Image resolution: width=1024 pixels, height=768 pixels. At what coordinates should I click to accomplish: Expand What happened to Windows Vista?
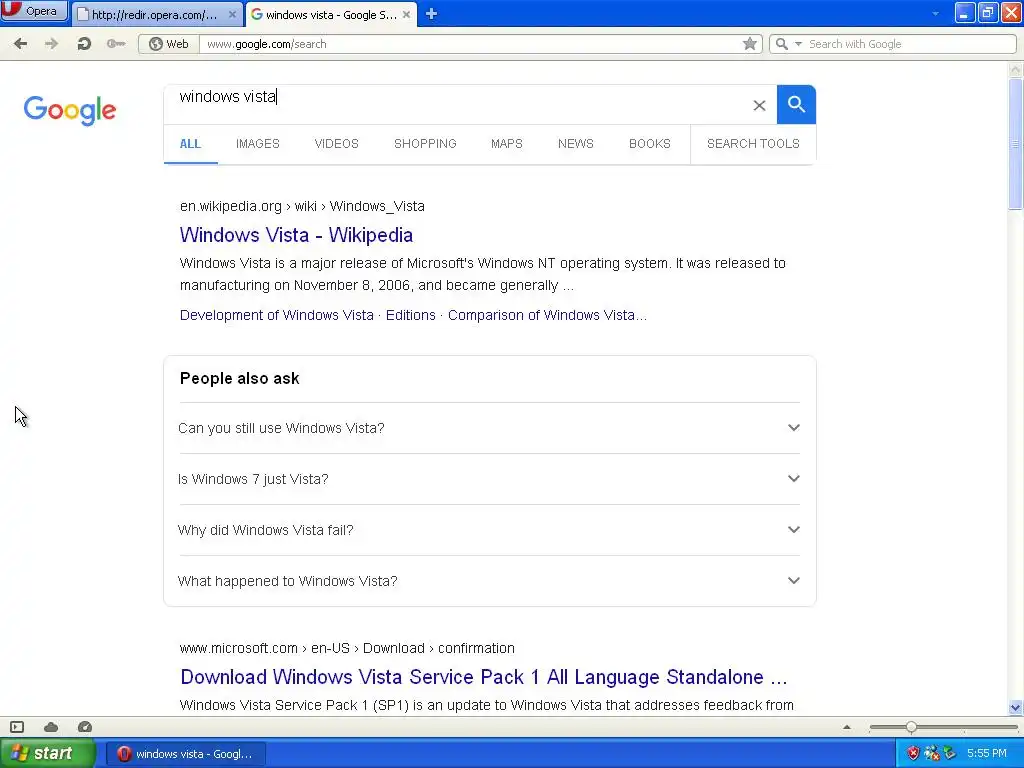489,581
